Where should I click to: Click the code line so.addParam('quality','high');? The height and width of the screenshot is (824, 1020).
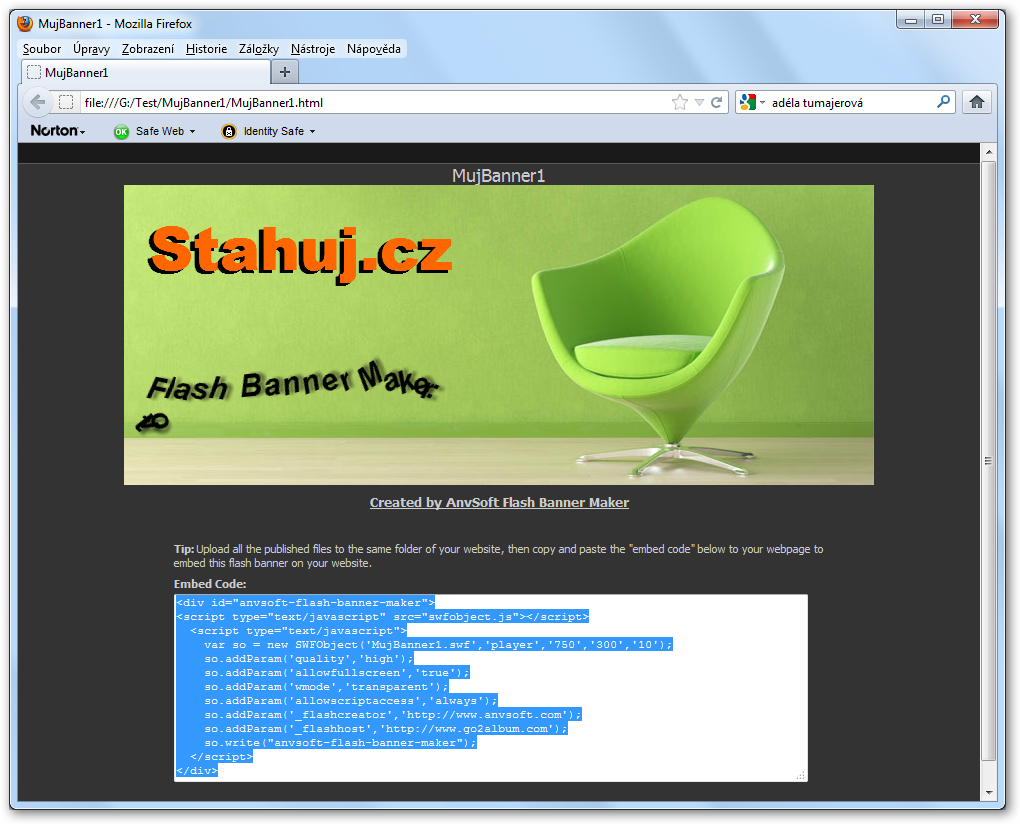(308, 659)
